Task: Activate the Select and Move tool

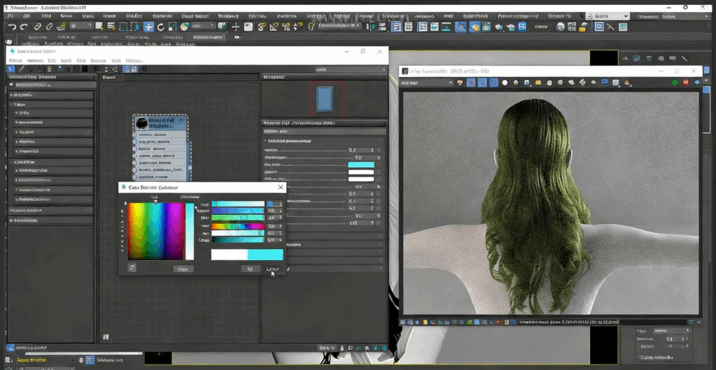Action: click(x=148, y=27)
